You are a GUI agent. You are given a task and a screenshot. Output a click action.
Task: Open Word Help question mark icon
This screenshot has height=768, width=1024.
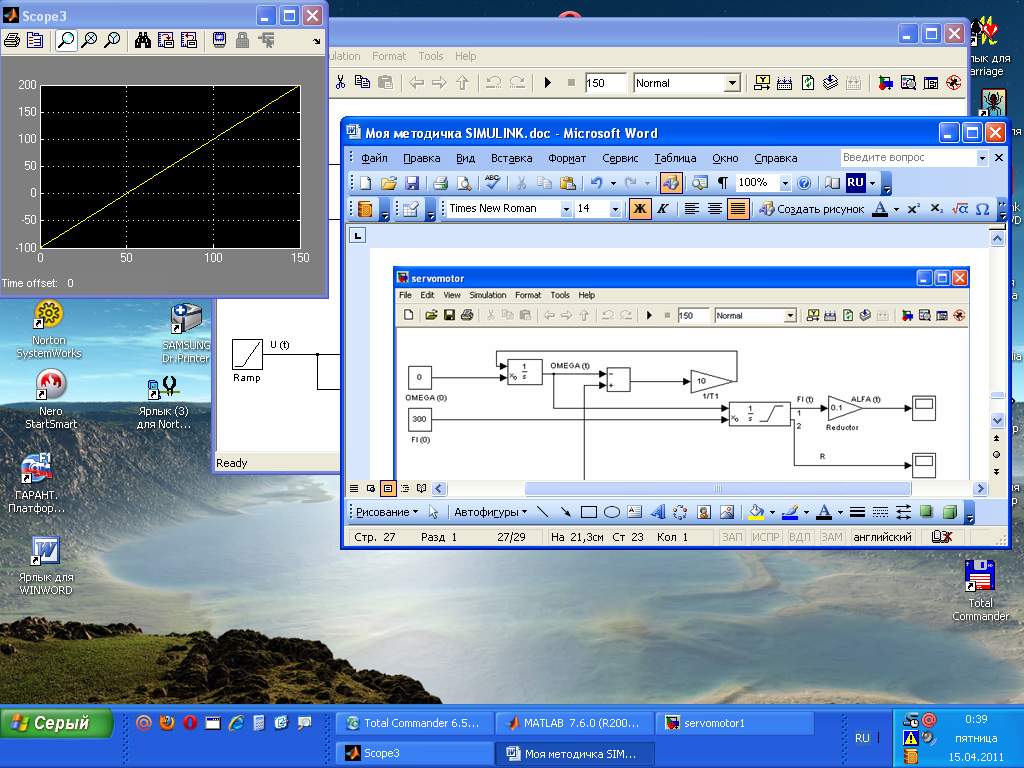coord(804,183)
